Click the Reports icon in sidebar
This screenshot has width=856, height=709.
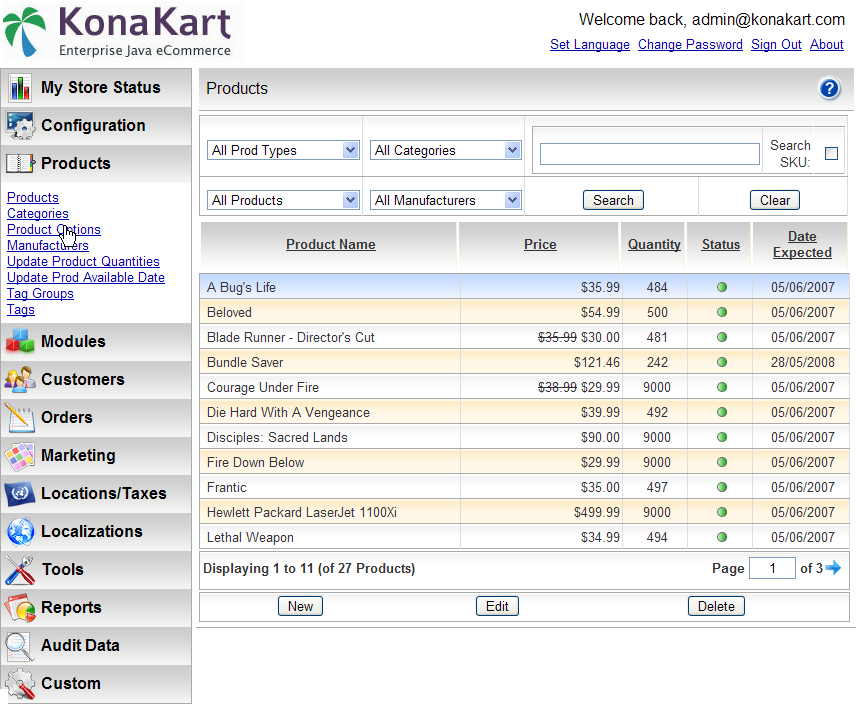click(x=20, y=608)
